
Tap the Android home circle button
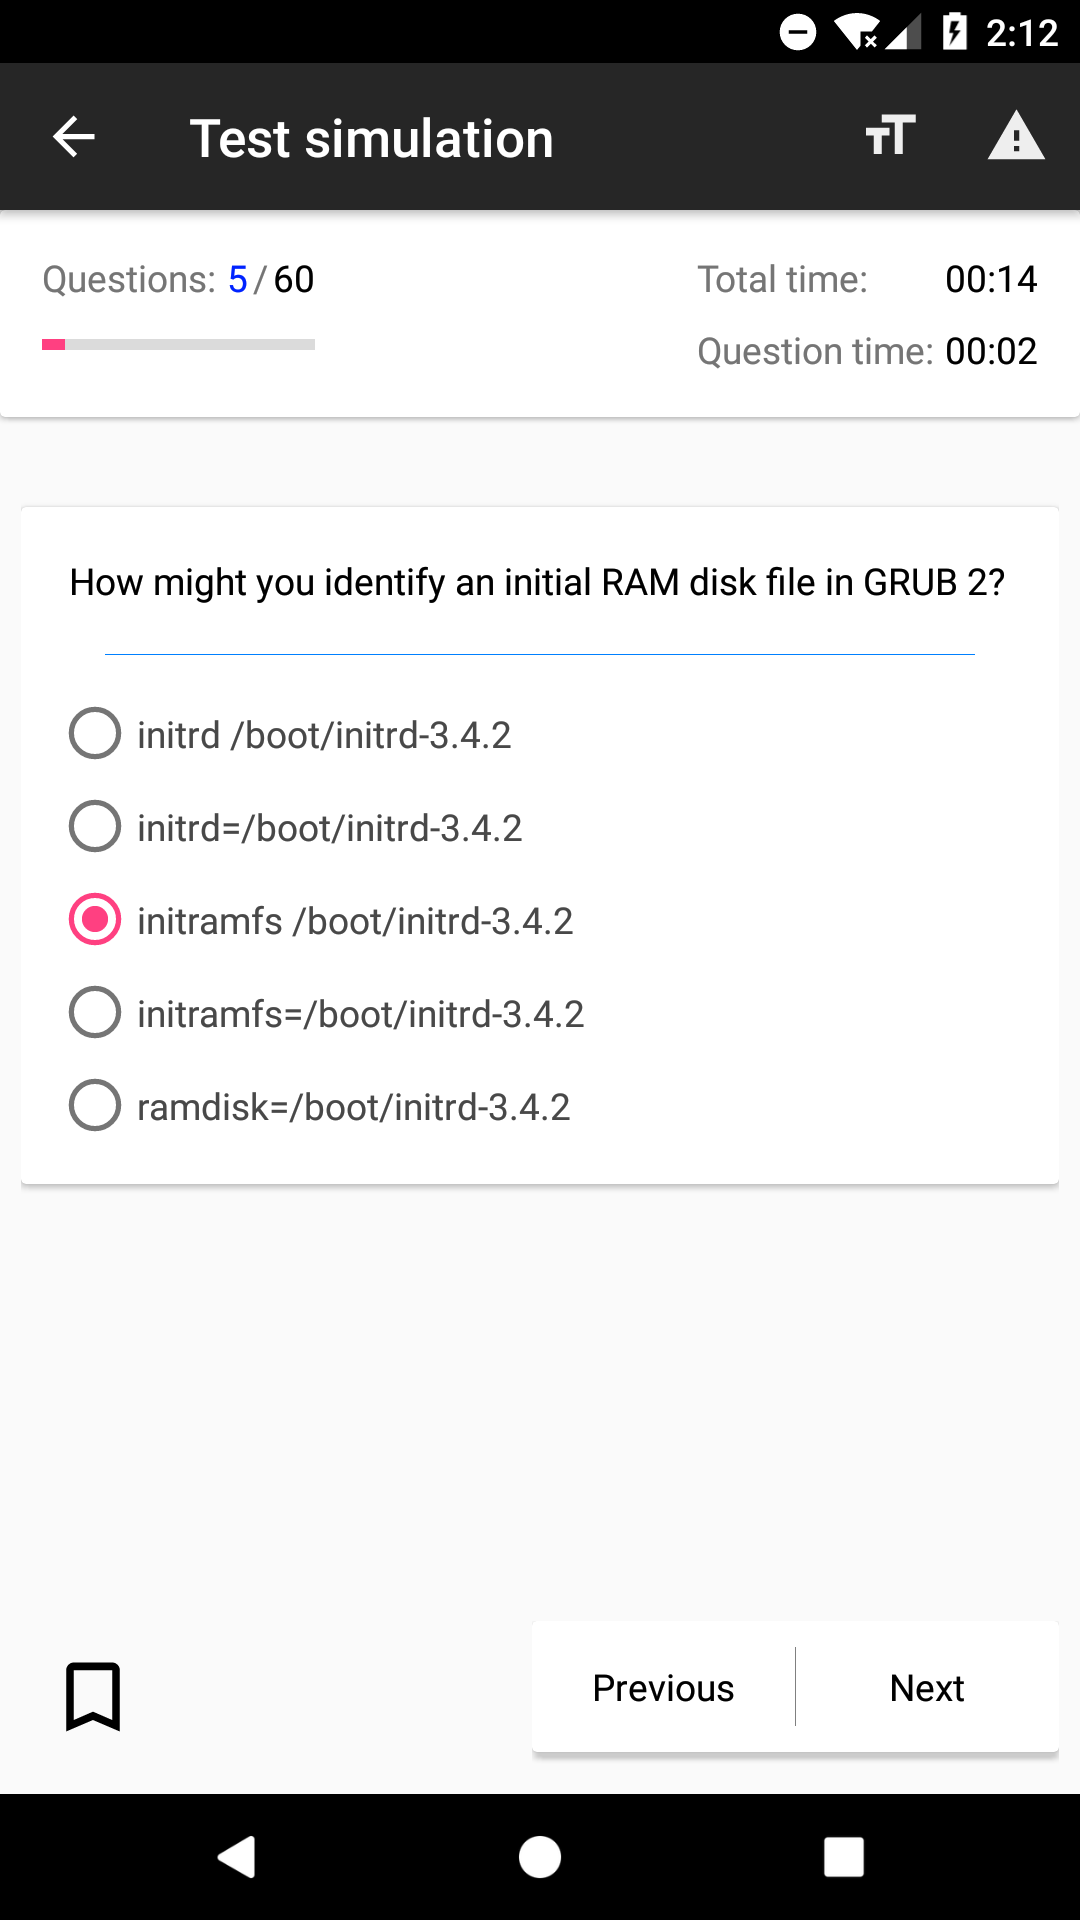click(x=540, y=1857)
